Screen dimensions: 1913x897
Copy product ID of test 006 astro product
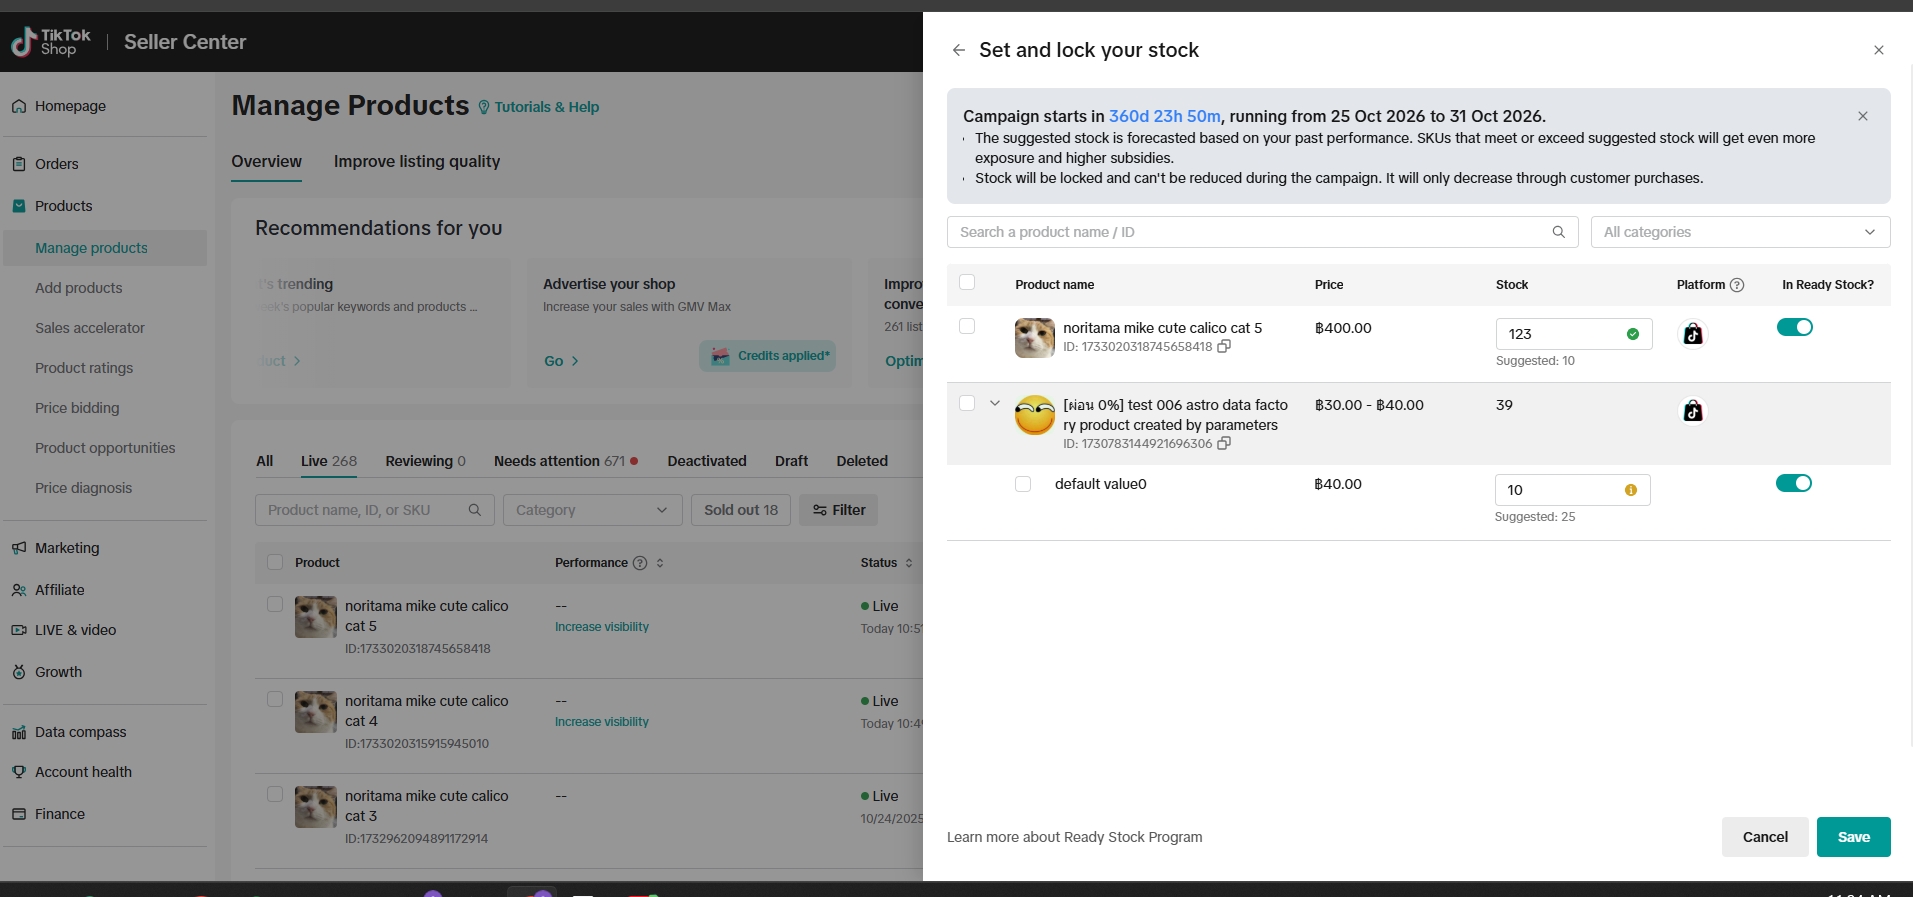click(x=1224, y=444)
